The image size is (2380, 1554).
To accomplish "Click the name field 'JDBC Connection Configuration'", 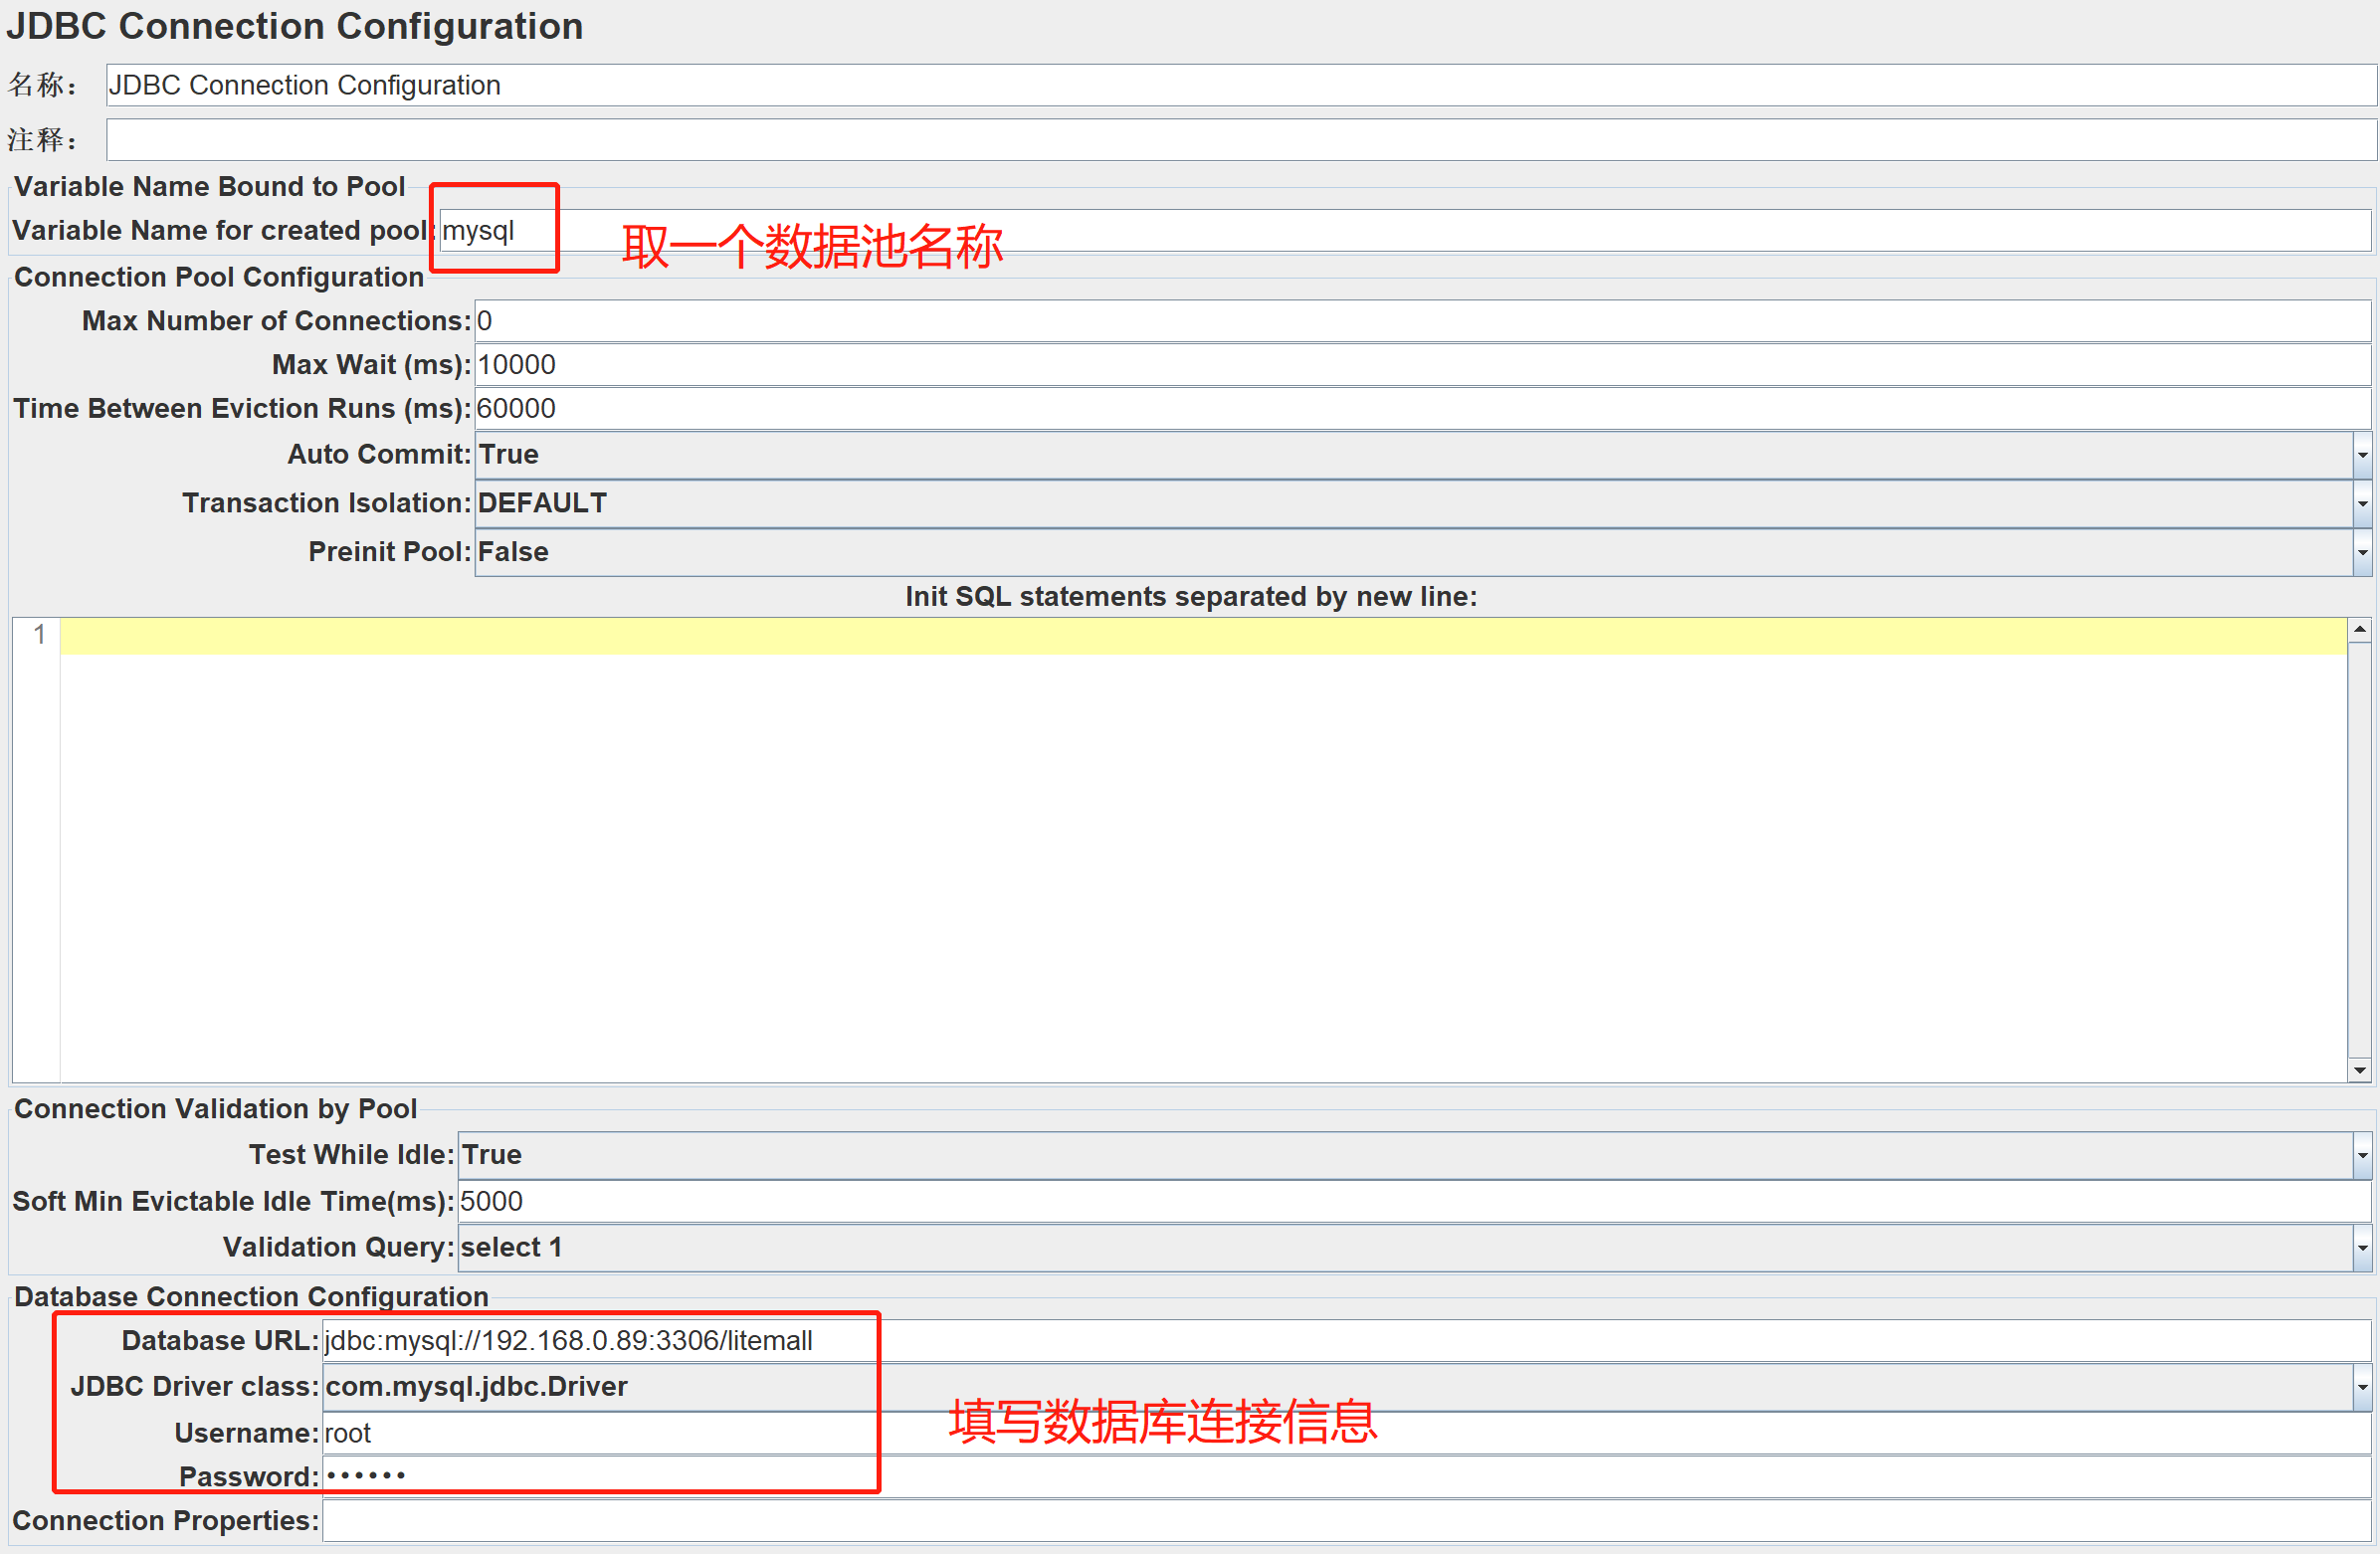I will click(1240, 85).
